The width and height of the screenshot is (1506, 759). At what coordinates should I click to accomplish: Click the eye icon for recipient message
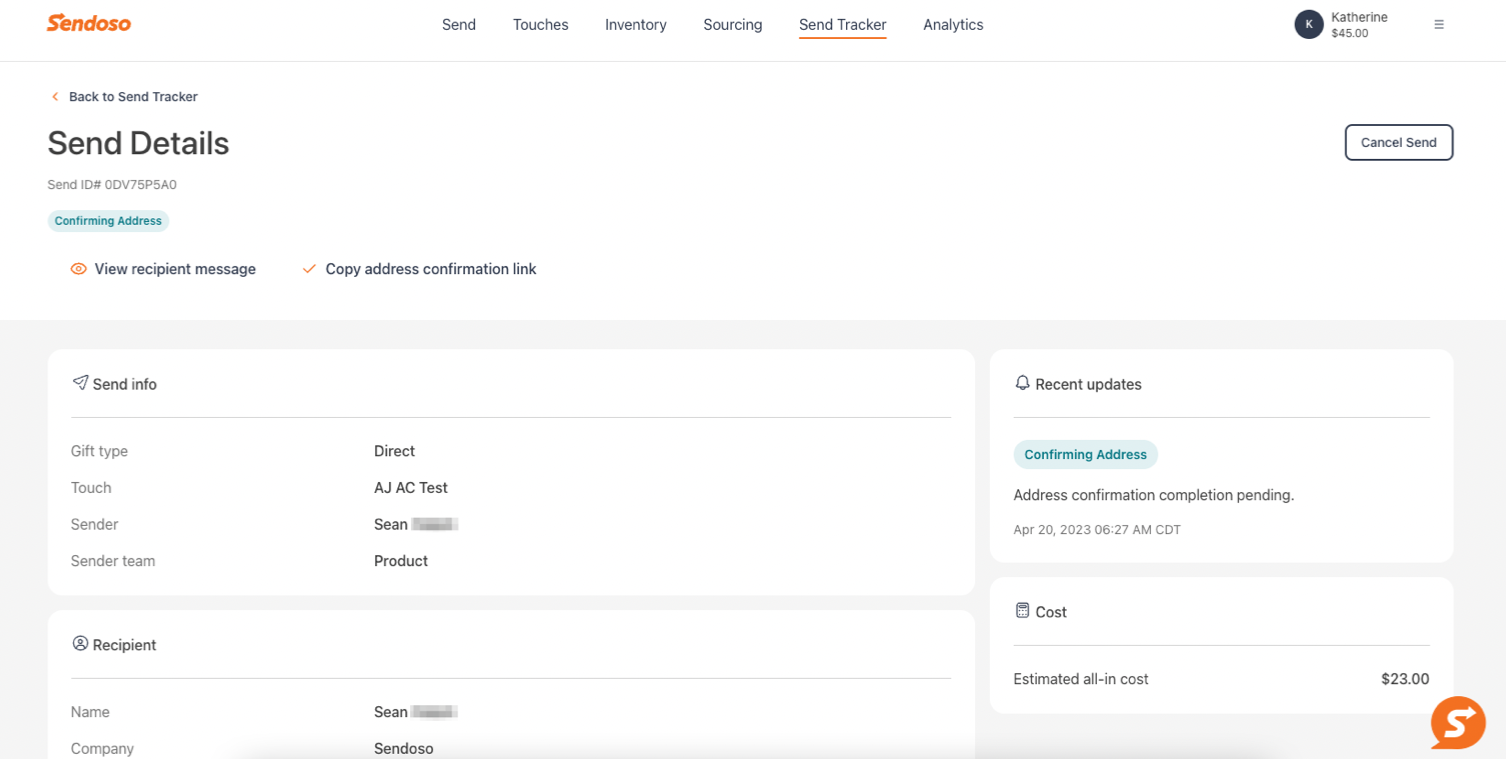coord(79,269)
